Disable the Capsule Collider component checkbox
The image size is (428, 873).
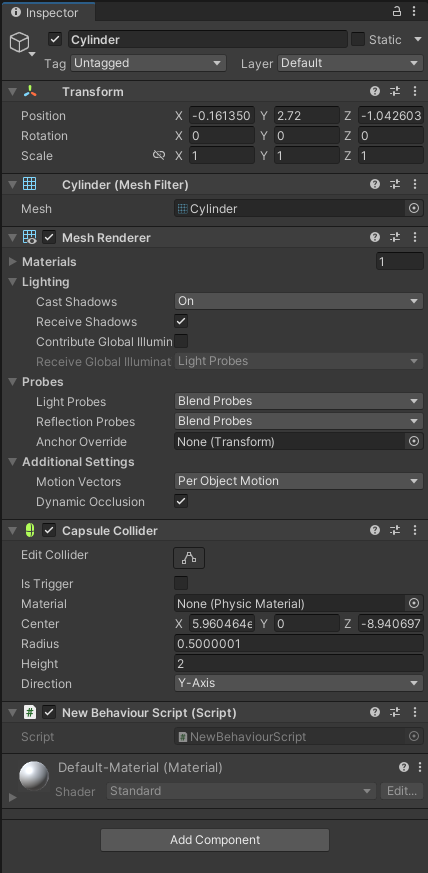pyautogui.click(x=50, y=531)
